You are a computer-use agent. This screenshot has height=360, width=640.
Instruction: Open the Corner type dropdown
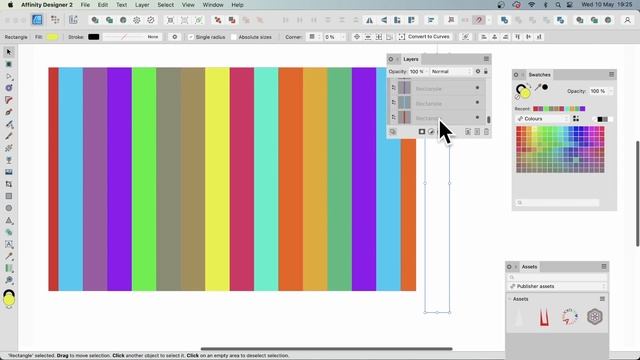point(314,37)
